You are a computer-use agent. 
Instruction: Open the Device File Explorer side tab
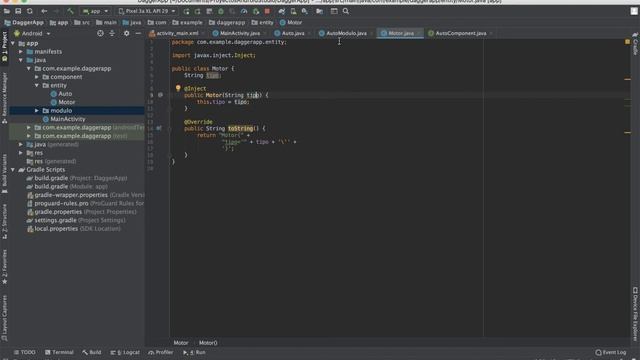pos(635,313)
